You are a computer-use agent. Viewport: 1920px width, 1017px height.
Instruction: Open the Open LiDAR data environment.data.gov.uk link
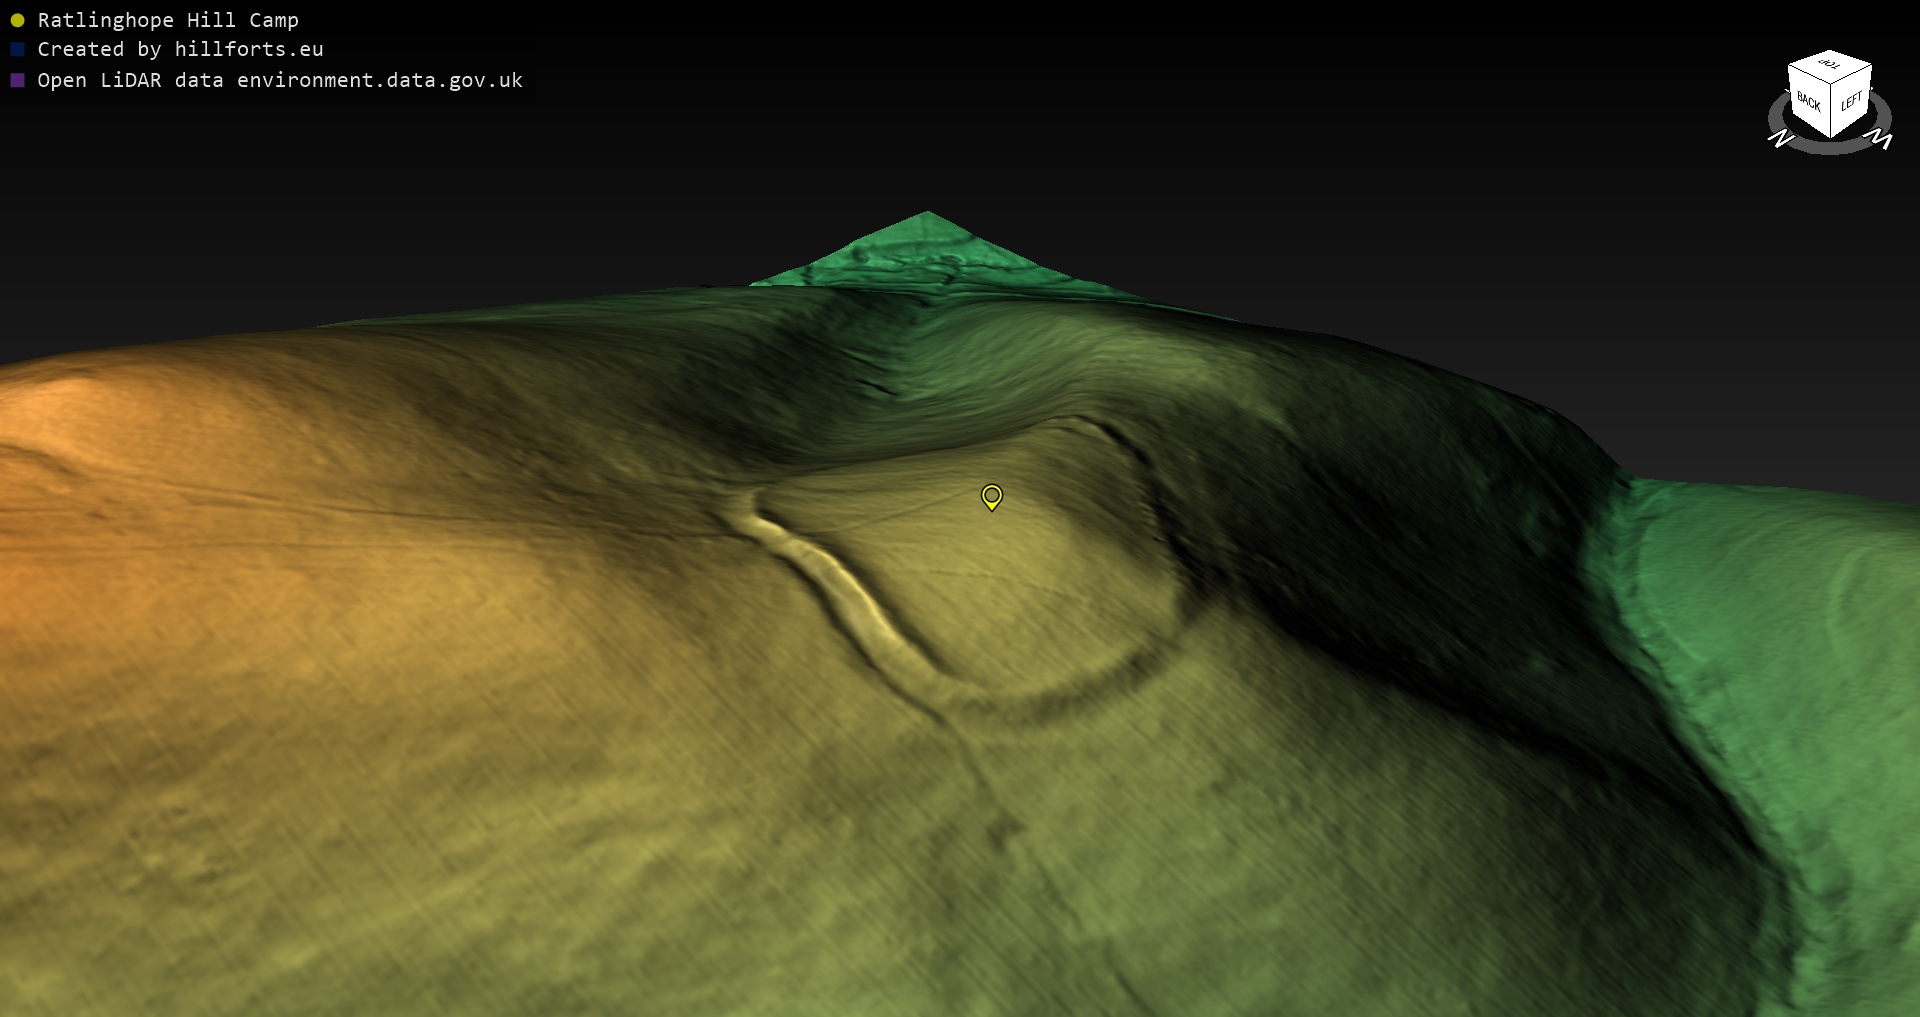pos(280,80)
